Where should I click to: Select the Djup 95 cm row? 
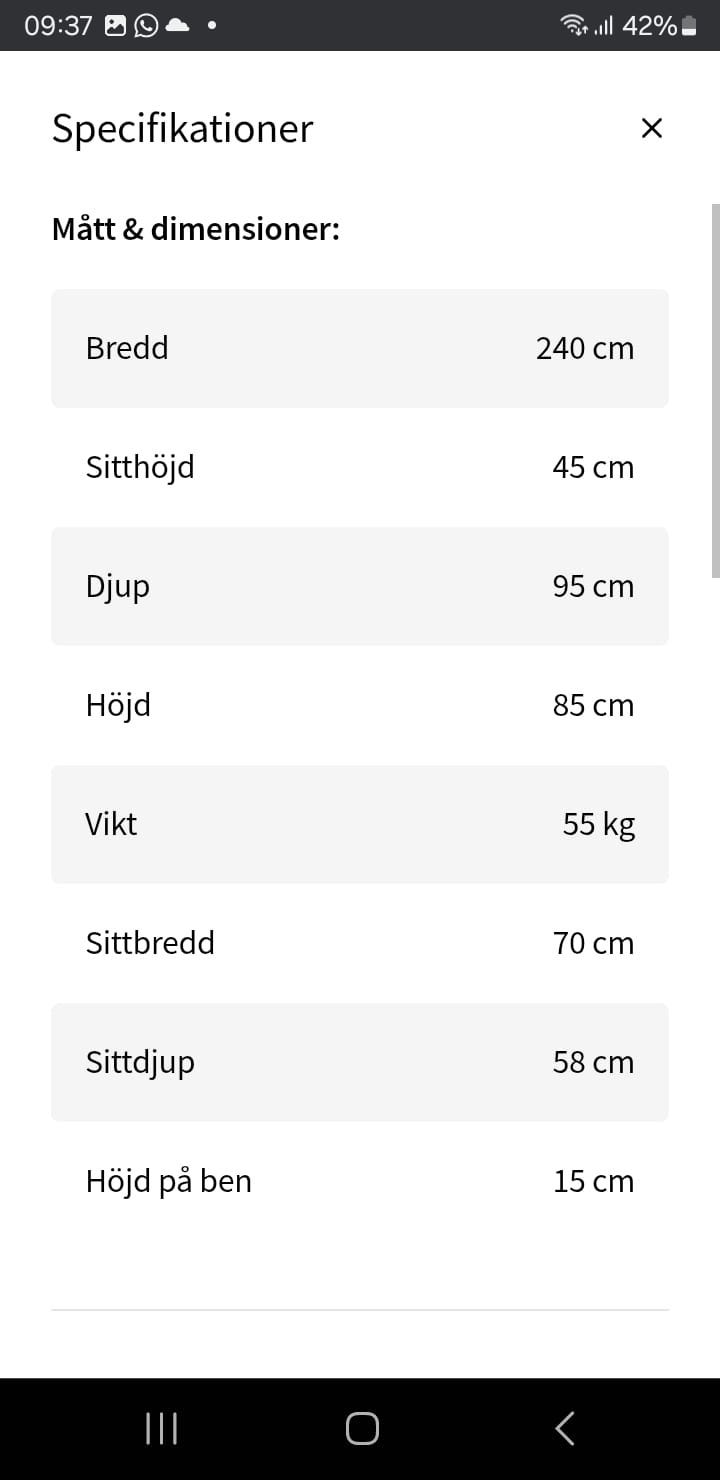[360, 586]
